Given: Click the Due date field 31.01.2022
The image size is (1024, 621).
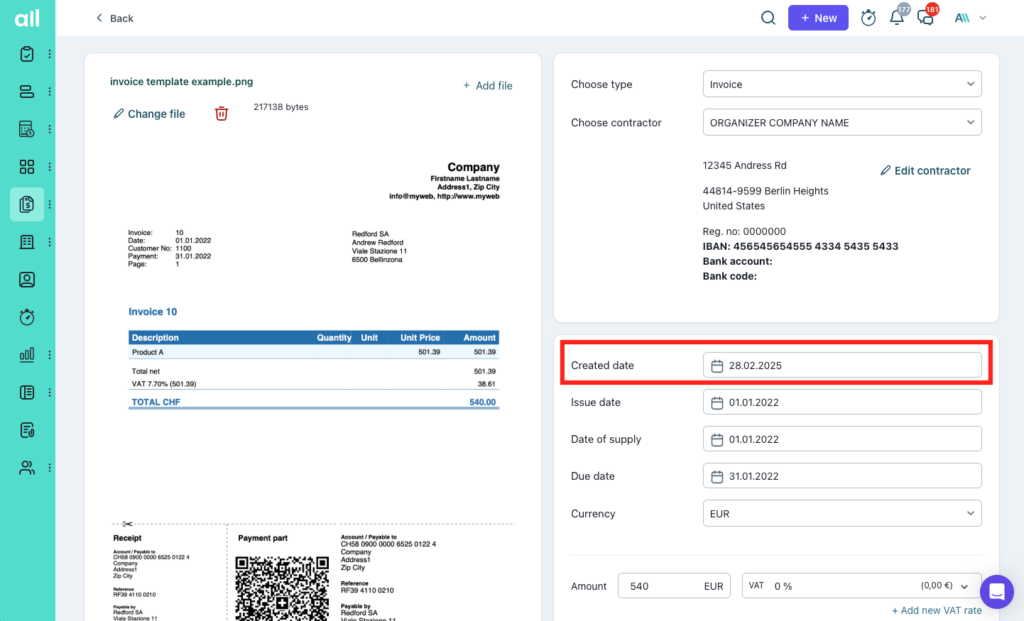Looking at the screenshot, I should (842, 476).
